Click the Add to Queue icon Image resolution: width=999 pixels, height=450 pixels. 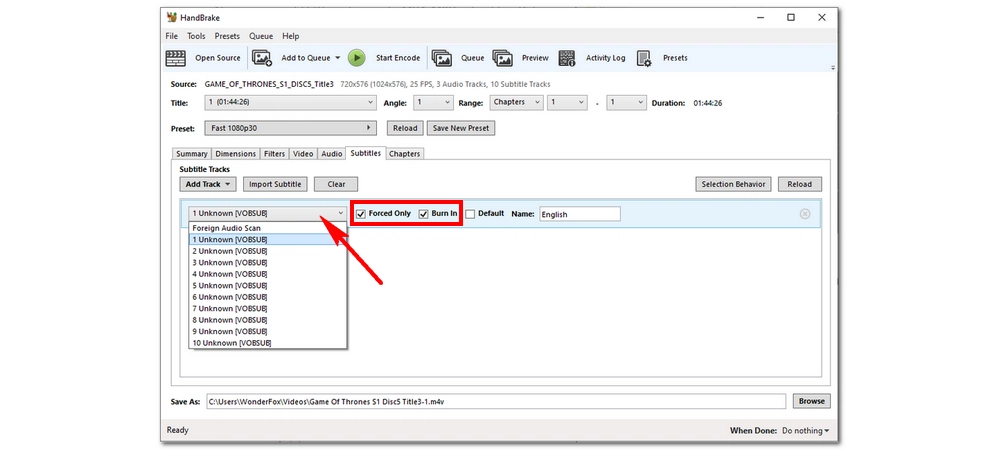pos(262,58)
